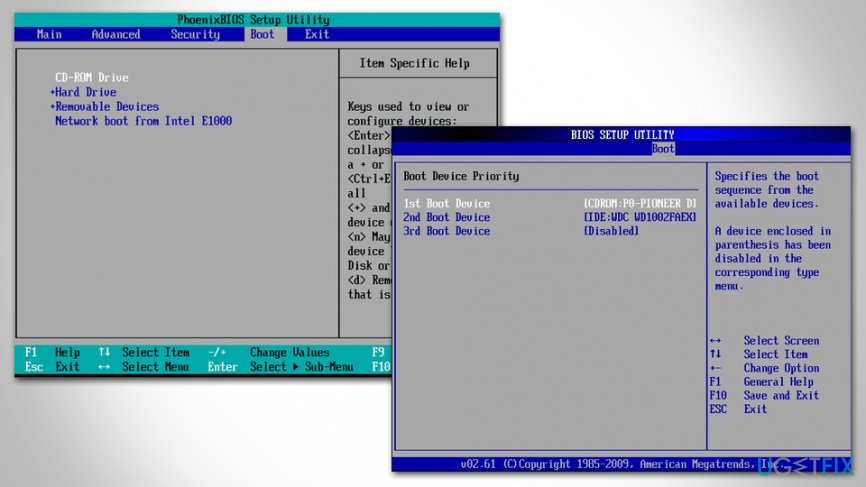Switch to the Advanced tab in PhoenixBIOS
The width and height of the screenshot is (866, 487).
(116, 34)
